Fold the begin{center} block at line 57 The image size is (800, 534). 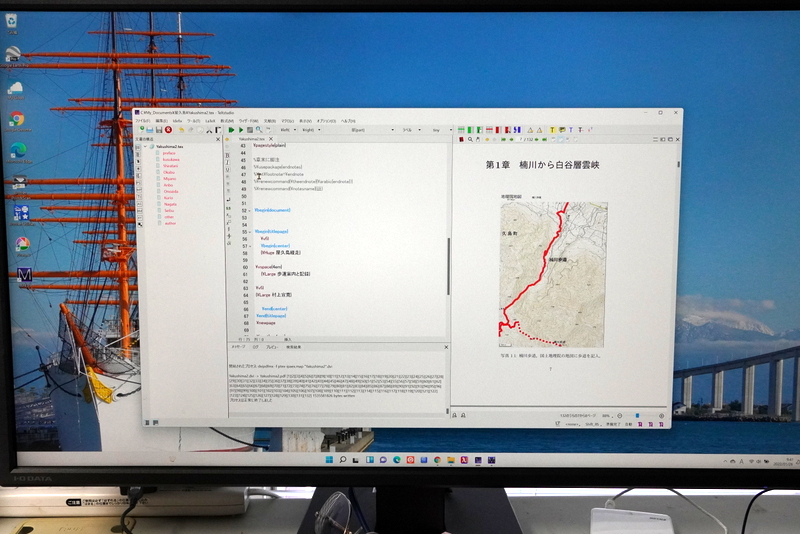pos(250,246)
